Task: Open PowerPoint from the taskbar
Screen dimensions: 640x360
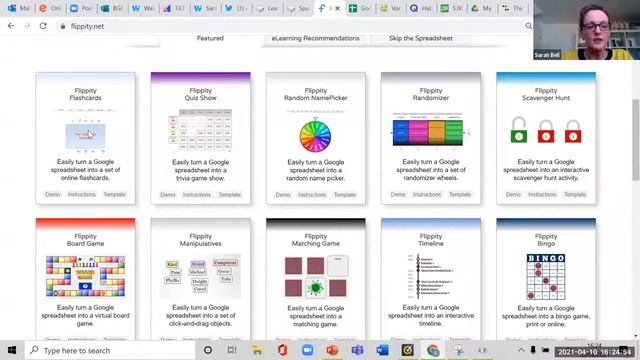Action: (332, 350)
